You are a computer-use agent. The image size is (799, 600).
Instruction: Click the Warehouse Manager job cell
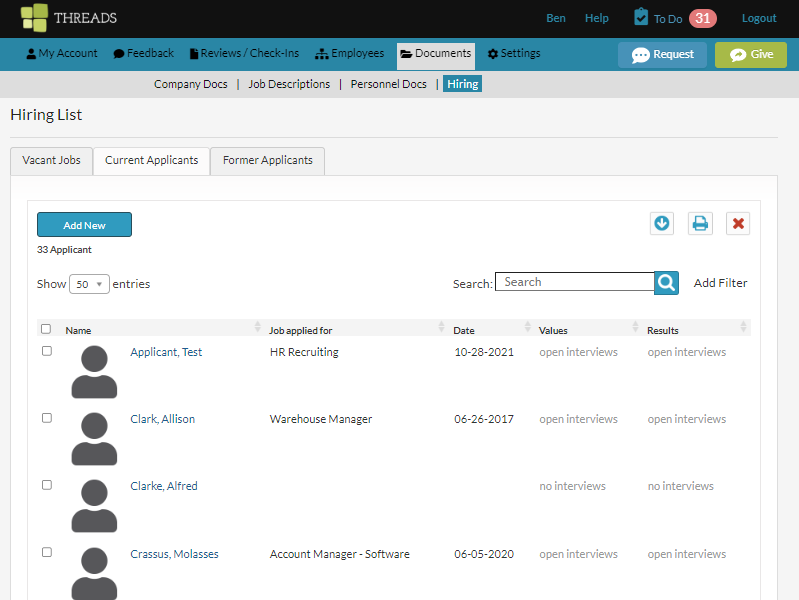coord(321,419)
